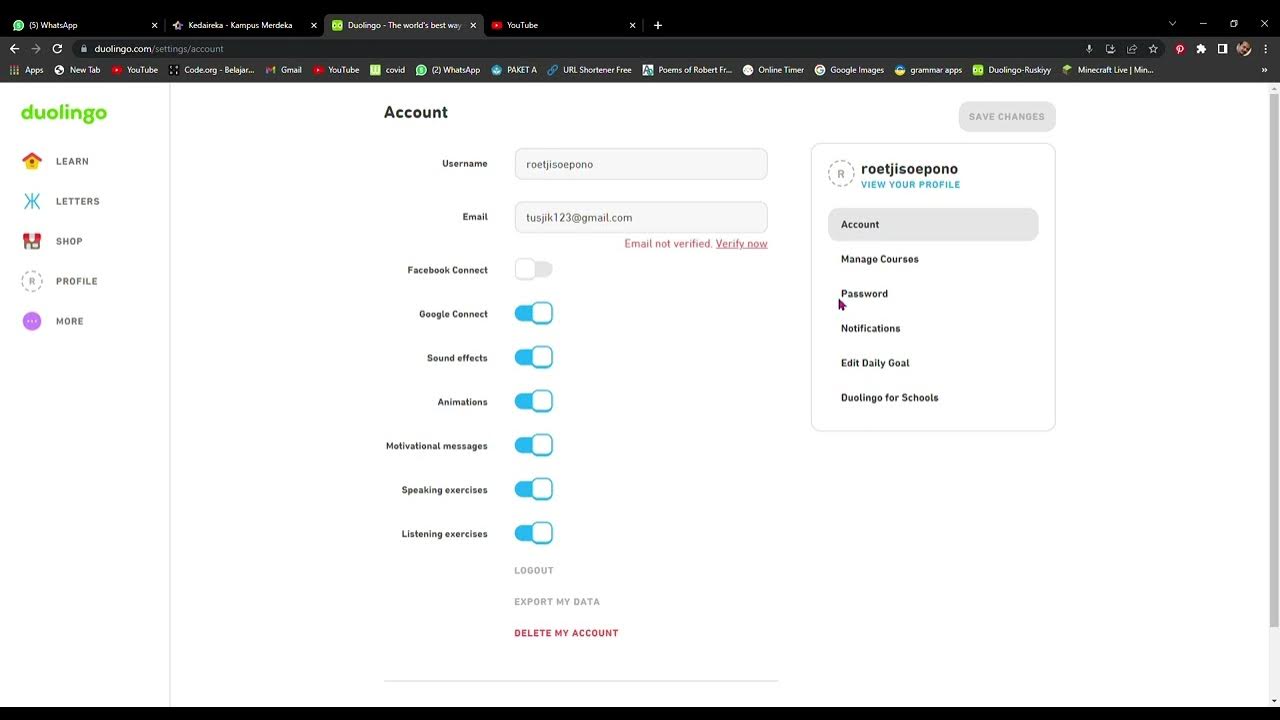Go back in browser history
The width and height of the screenshot is (1280, 720).
pyautogui.click(x=14, y=48)
